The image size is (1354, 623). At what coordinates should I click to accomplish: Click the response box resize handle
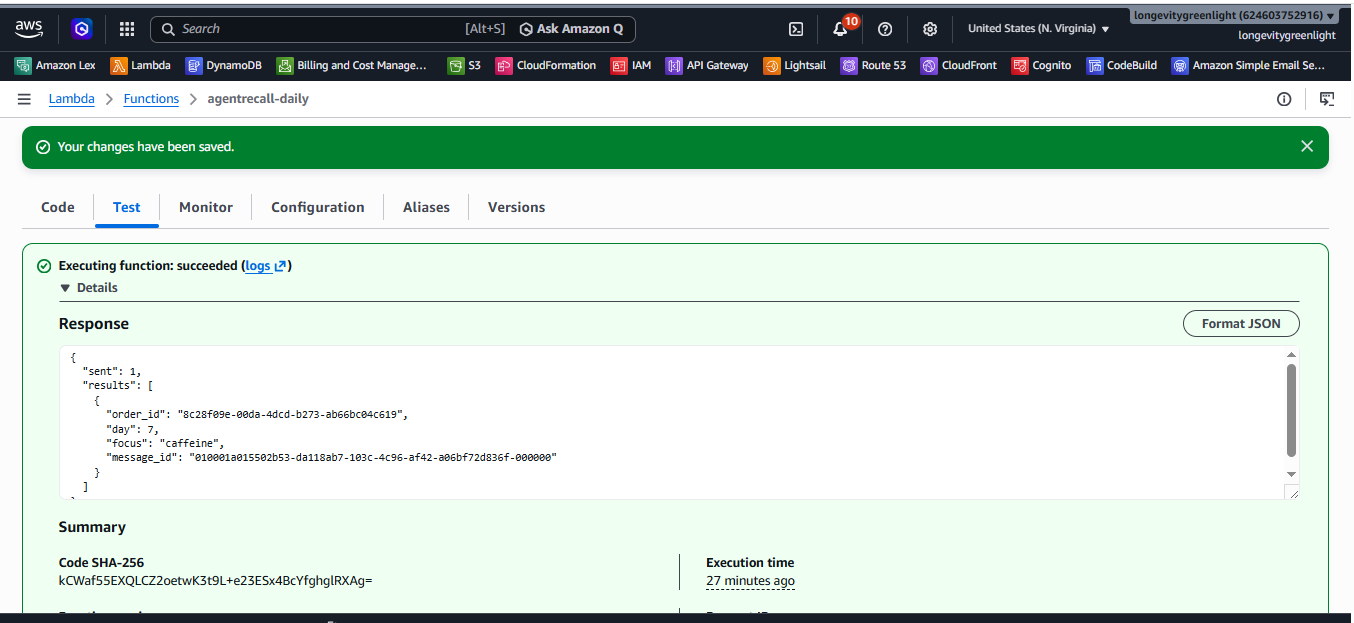click(1293, 492)
